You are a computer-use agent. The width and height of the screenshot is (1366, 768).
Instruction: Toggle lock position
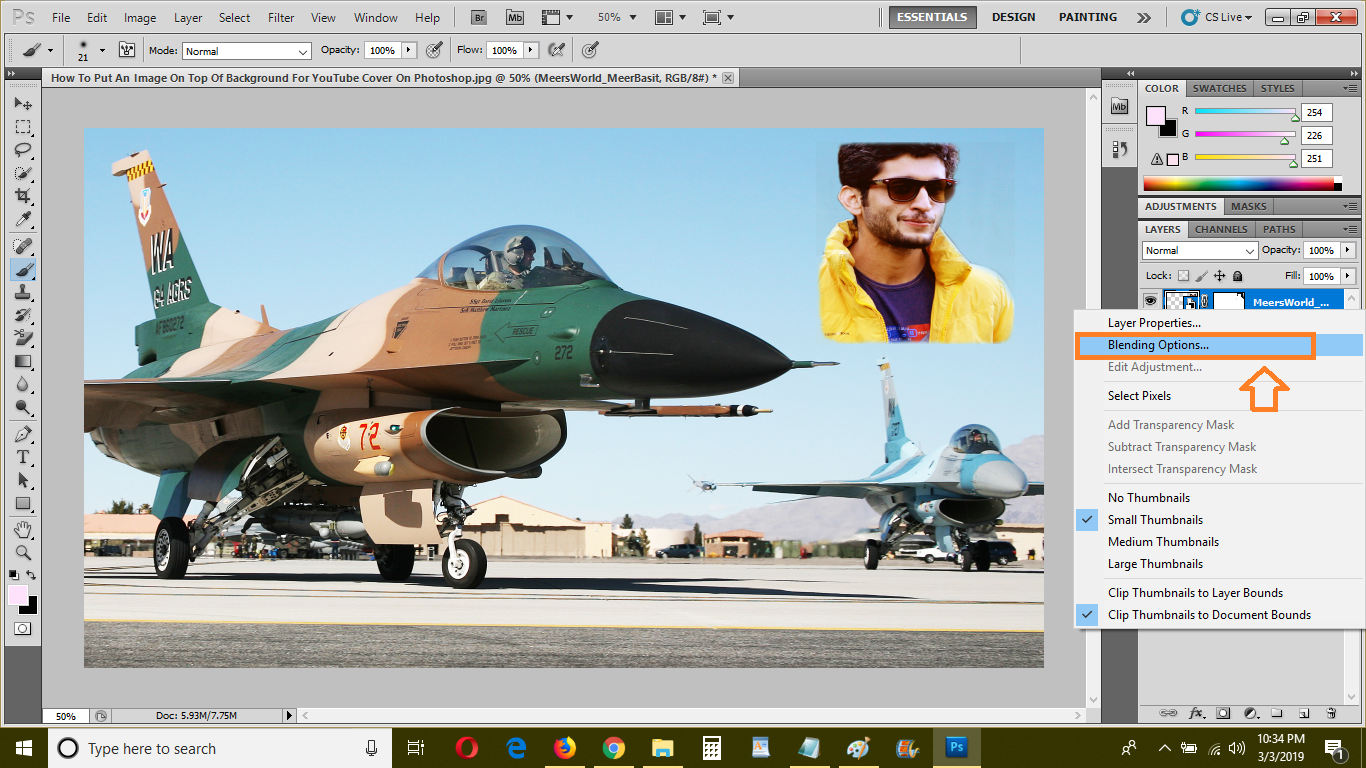point(1220,276)
